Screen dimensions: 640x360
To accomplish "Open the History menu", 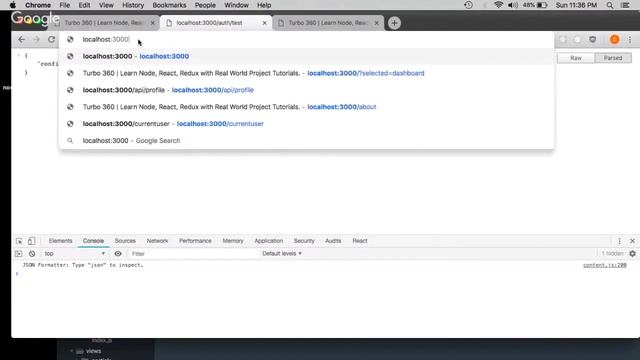I will click(133, 5).
